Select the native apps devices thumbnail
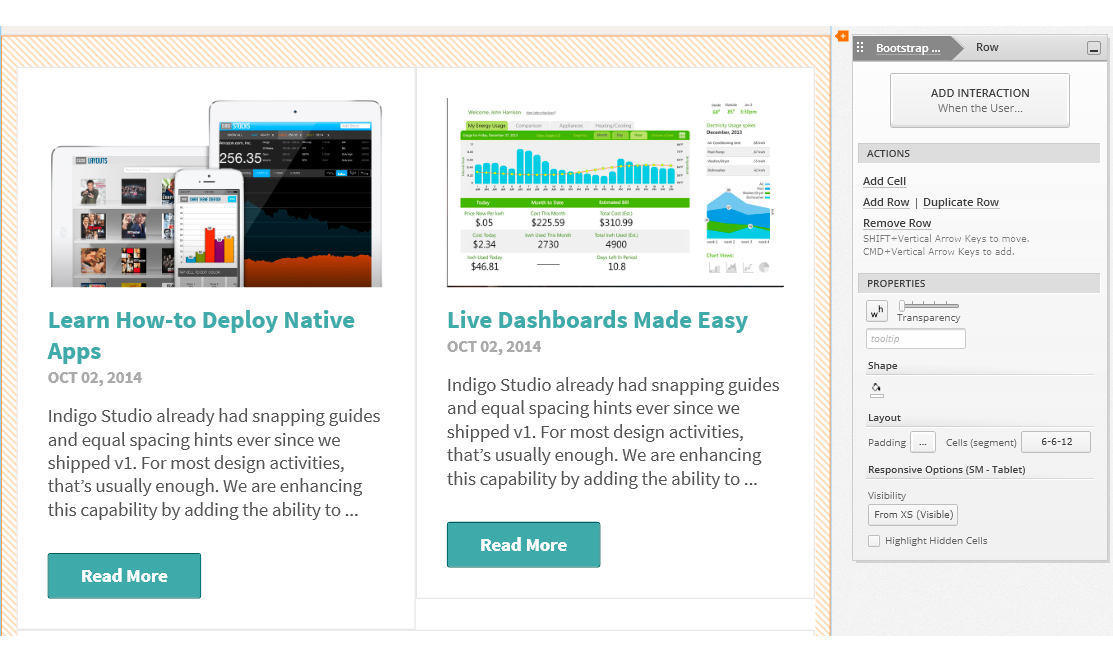Viewport: 1113px width, 659px height. [x=216, y=194]
